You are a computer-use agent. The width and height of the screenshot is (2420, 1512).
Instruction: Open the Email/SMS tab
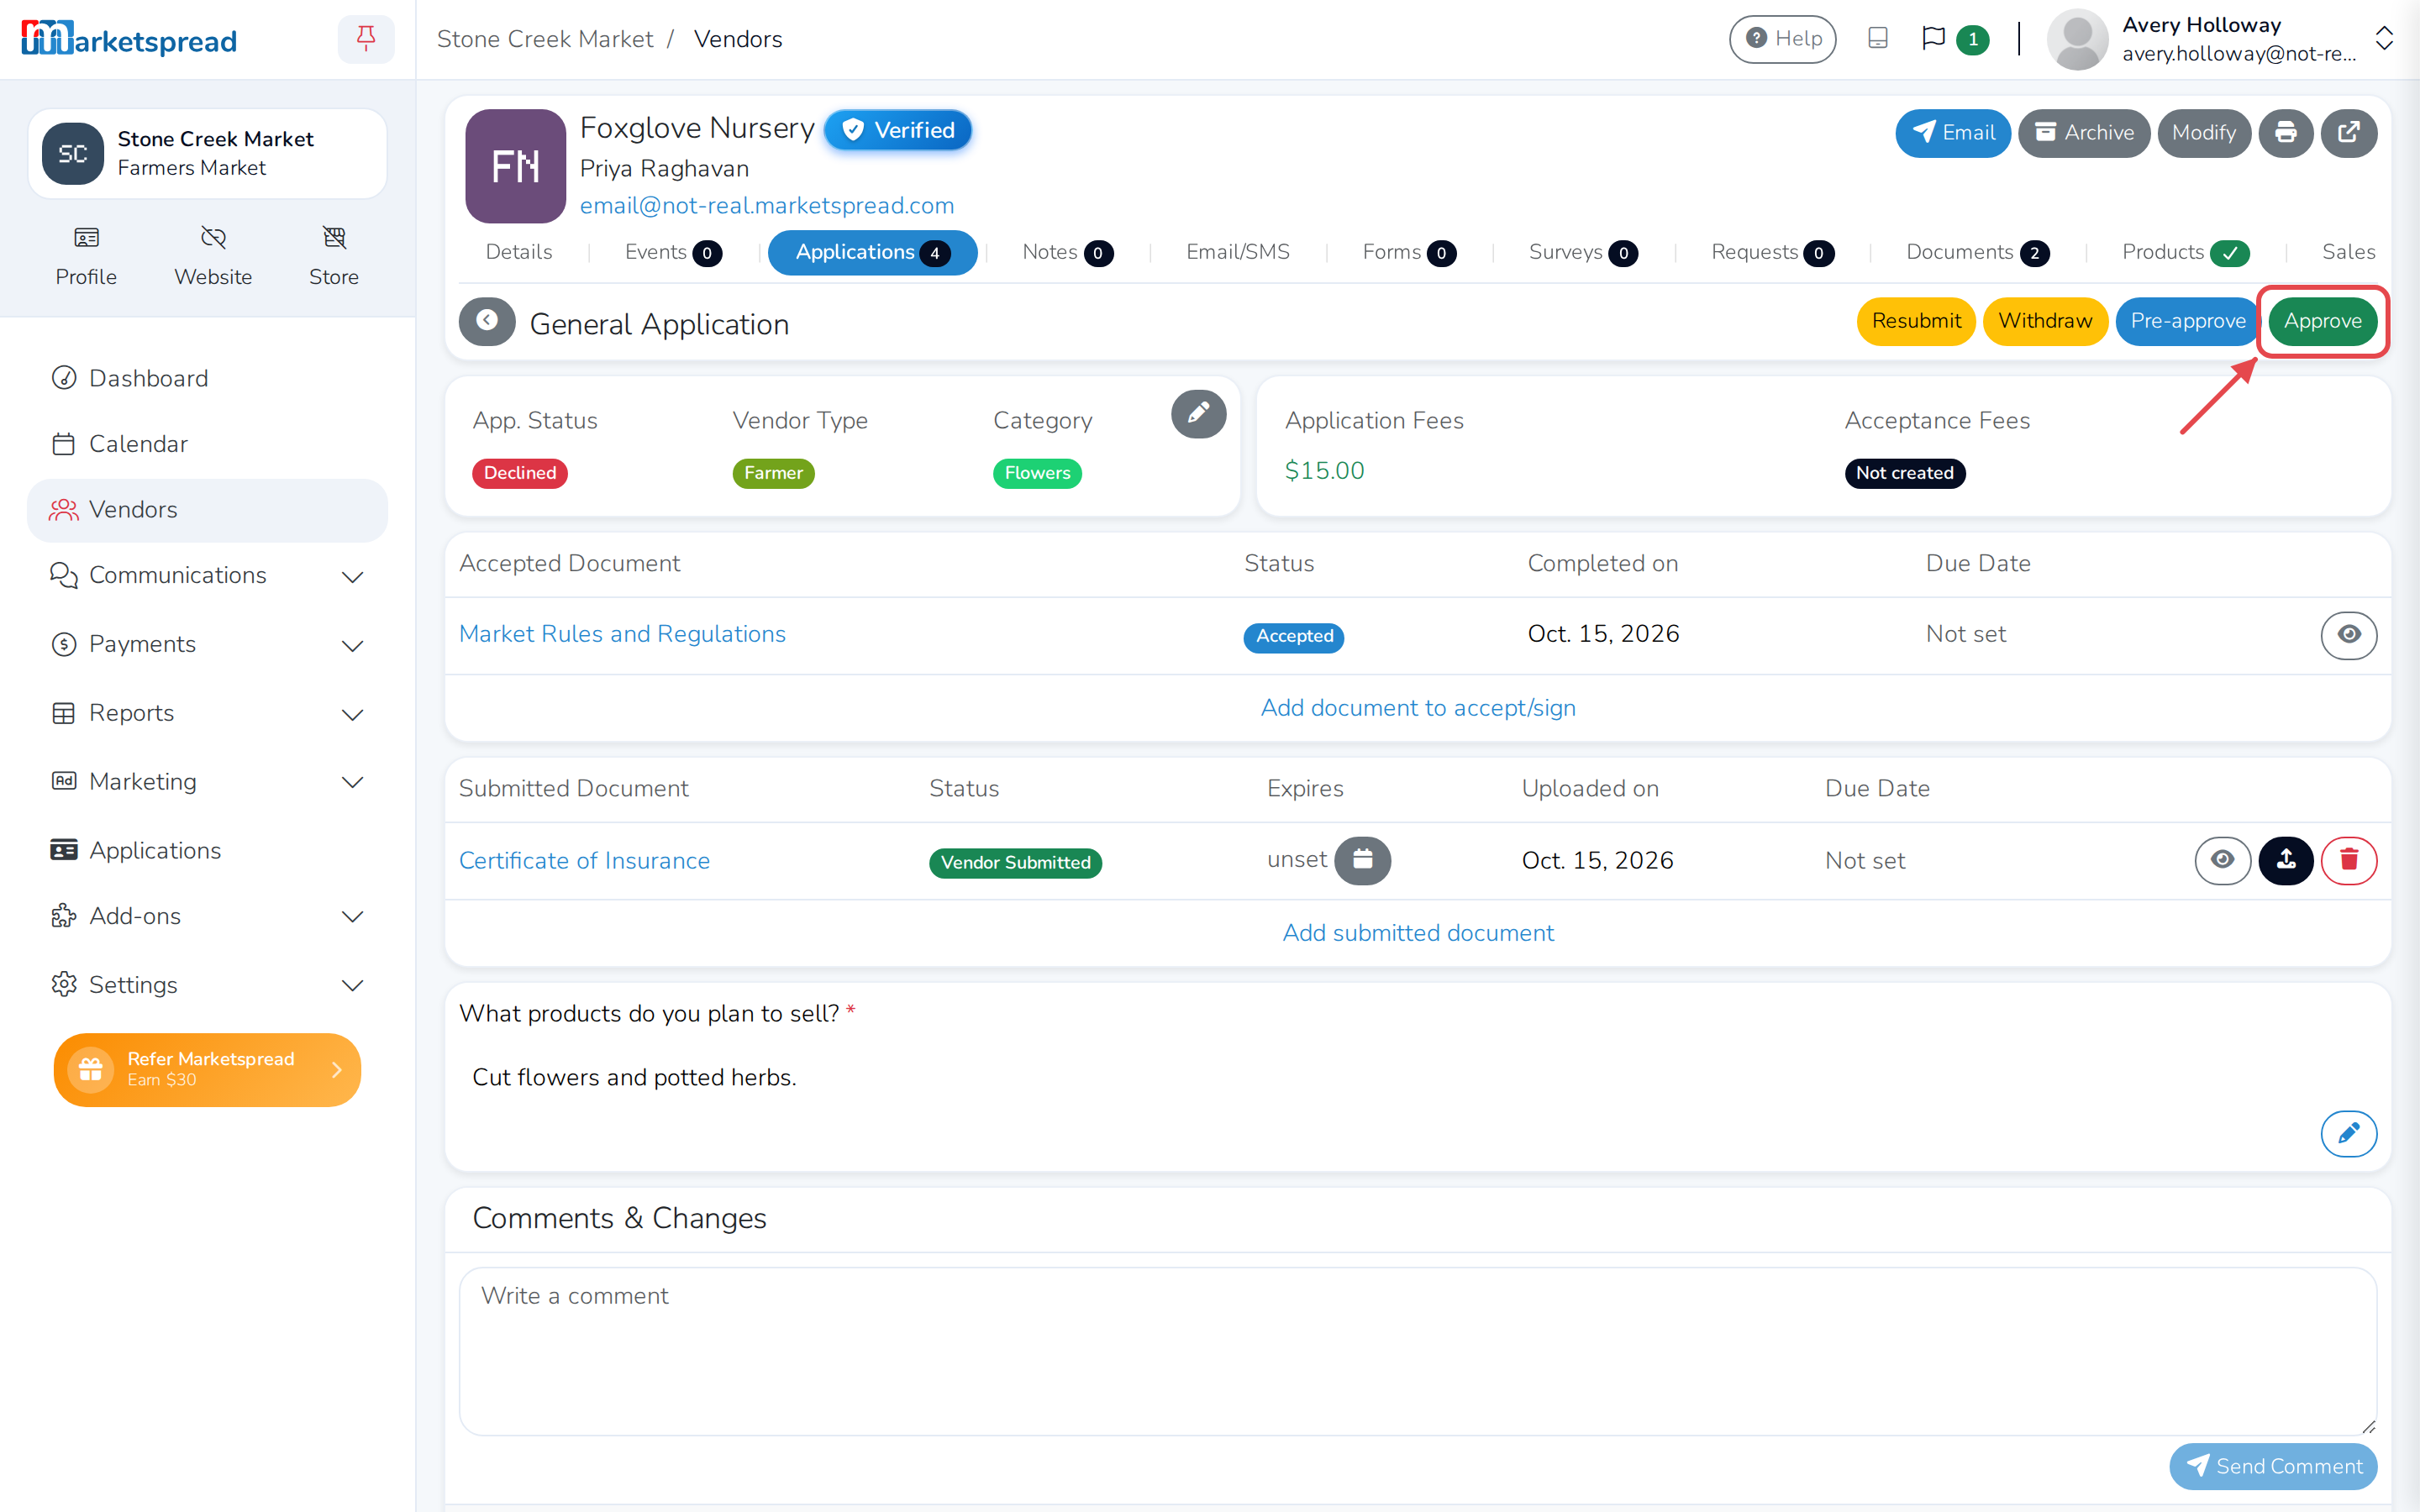(1238, 252)
